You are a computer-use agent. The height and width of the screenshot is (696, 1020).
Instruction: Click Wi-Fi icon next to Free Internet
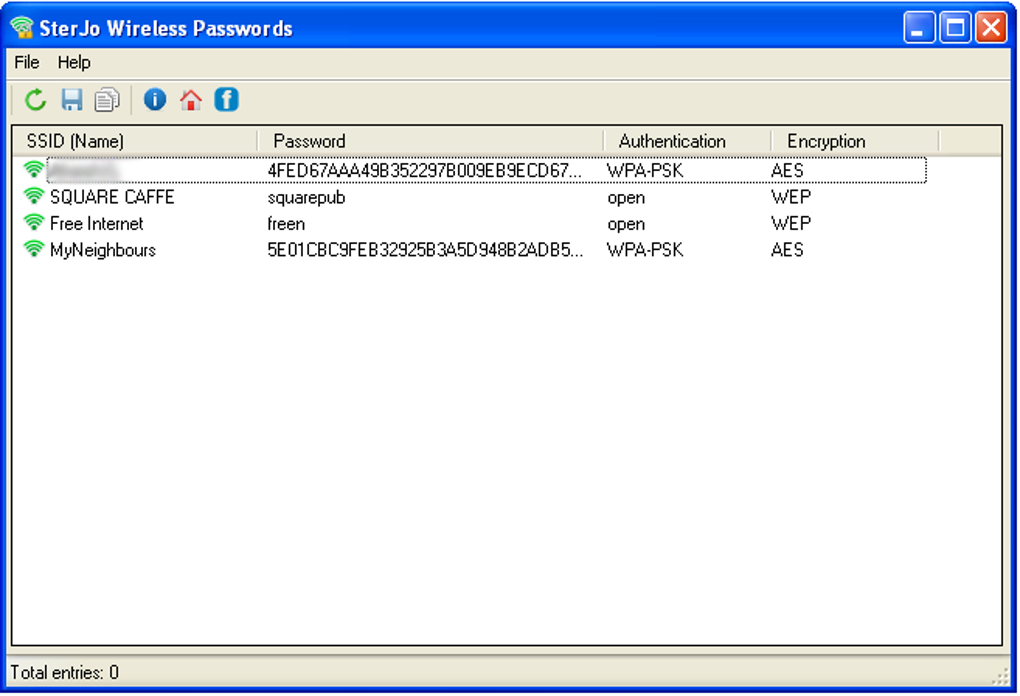33,223
